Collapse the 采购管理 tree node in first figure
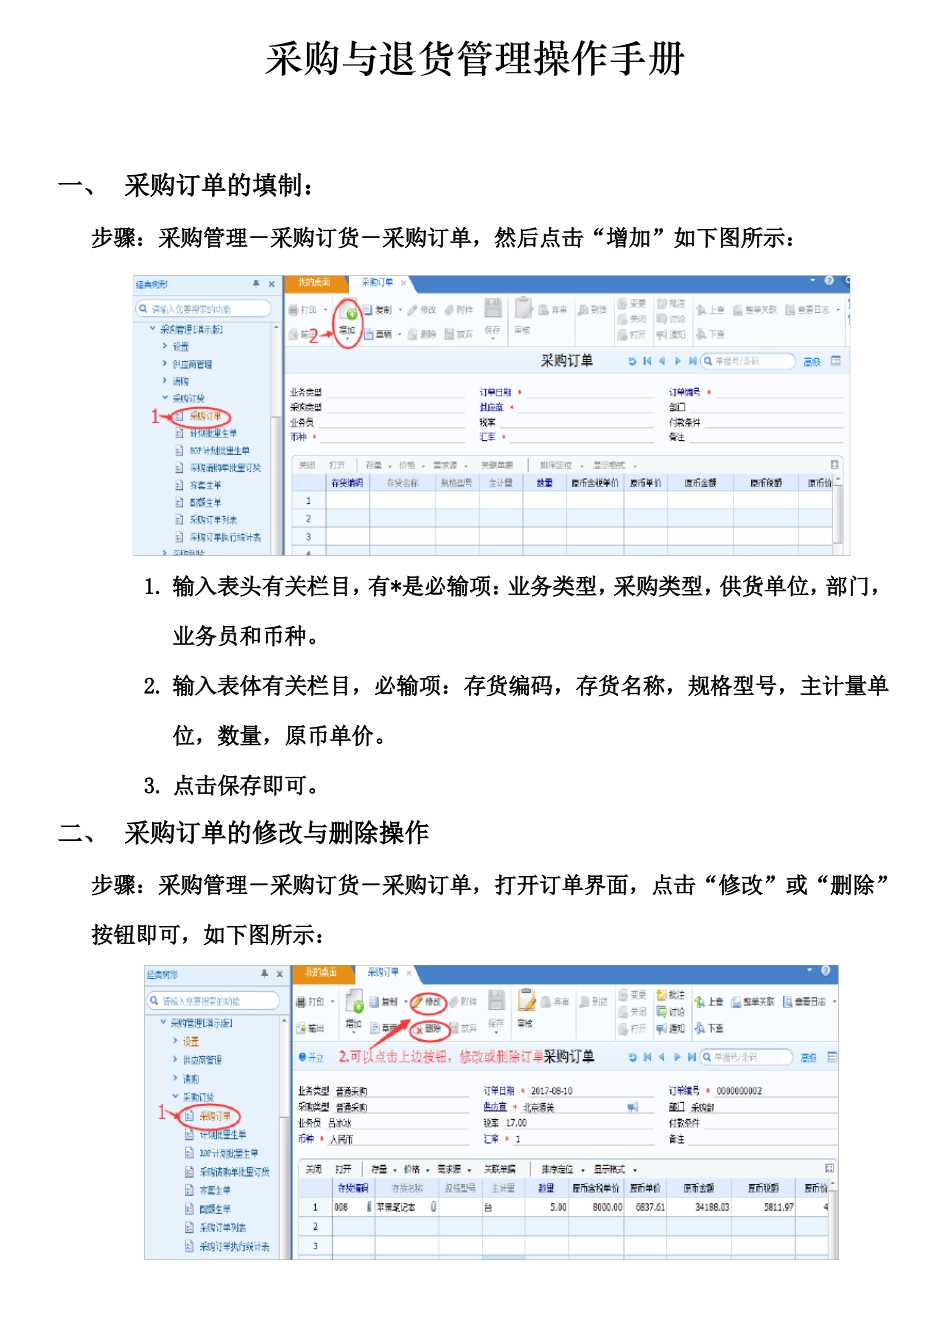The image size is (950, 1344). 153,329
